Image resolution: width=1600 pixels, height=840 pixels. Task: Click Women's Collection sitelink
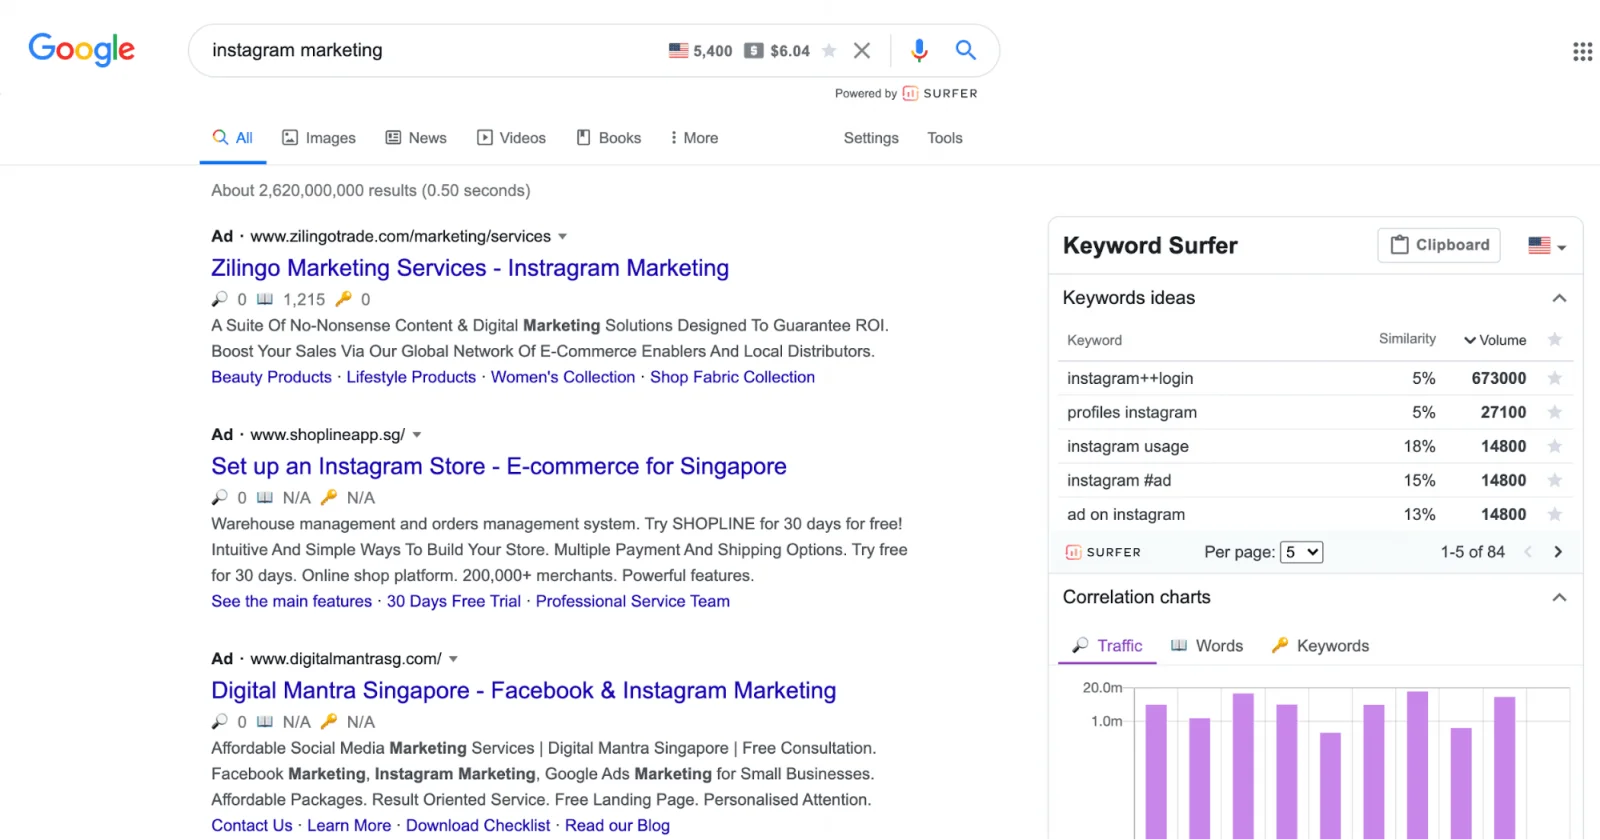[x=563, y=377]
